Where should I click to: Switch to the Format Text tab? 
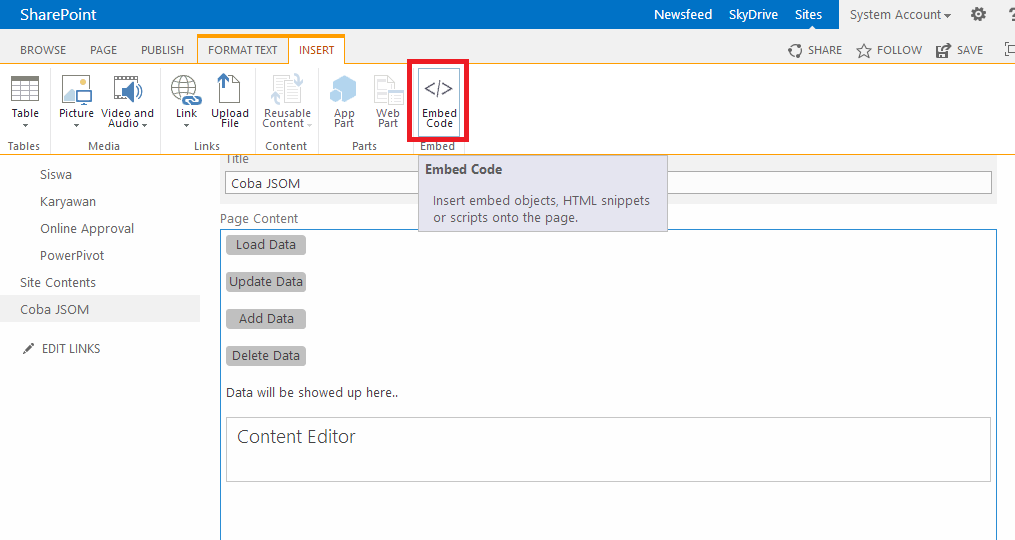(243, 50)
